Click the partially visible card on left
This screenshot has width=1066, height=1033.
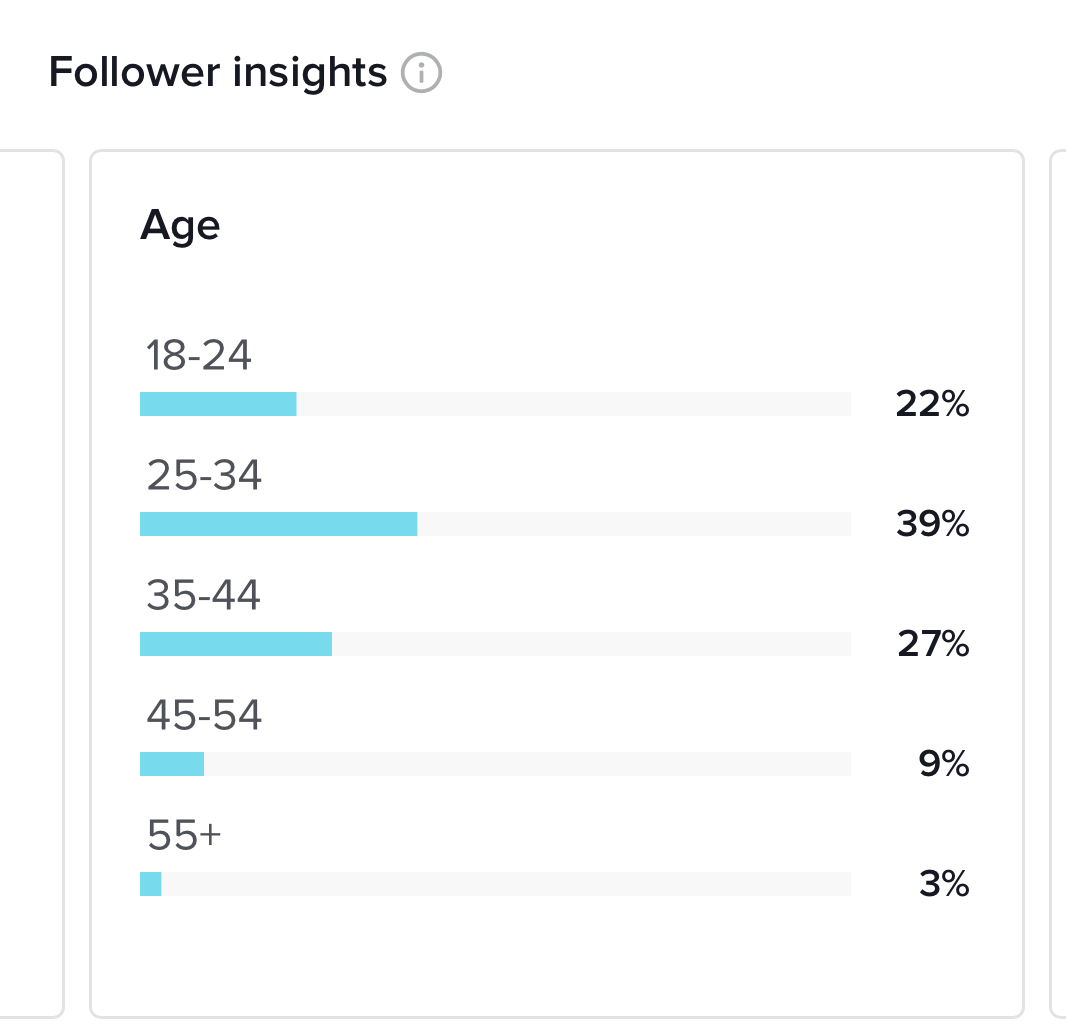(x=30, y=584)
